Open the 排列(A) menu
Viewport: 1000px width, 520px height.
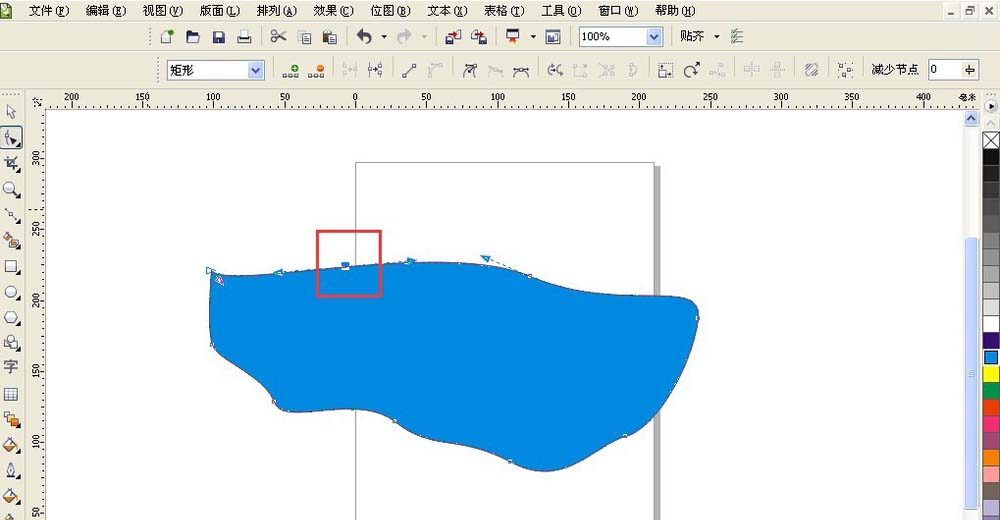(x=277, y=11)
